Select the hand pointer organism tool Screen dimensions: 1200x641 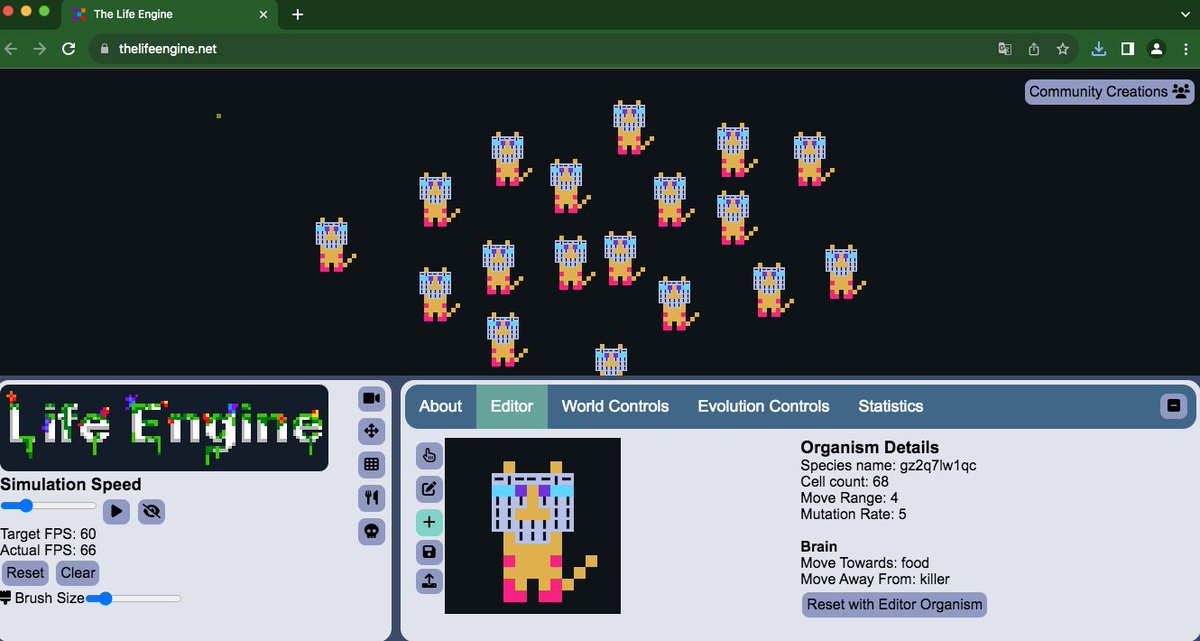coord(429,456)
